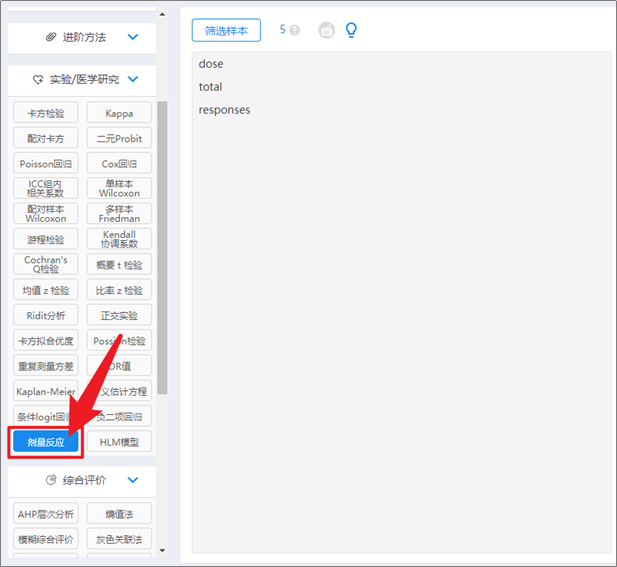The width and height of the screenshot is (617, 567).
Task: Select the Kappa method
Action: coord(119,113)
